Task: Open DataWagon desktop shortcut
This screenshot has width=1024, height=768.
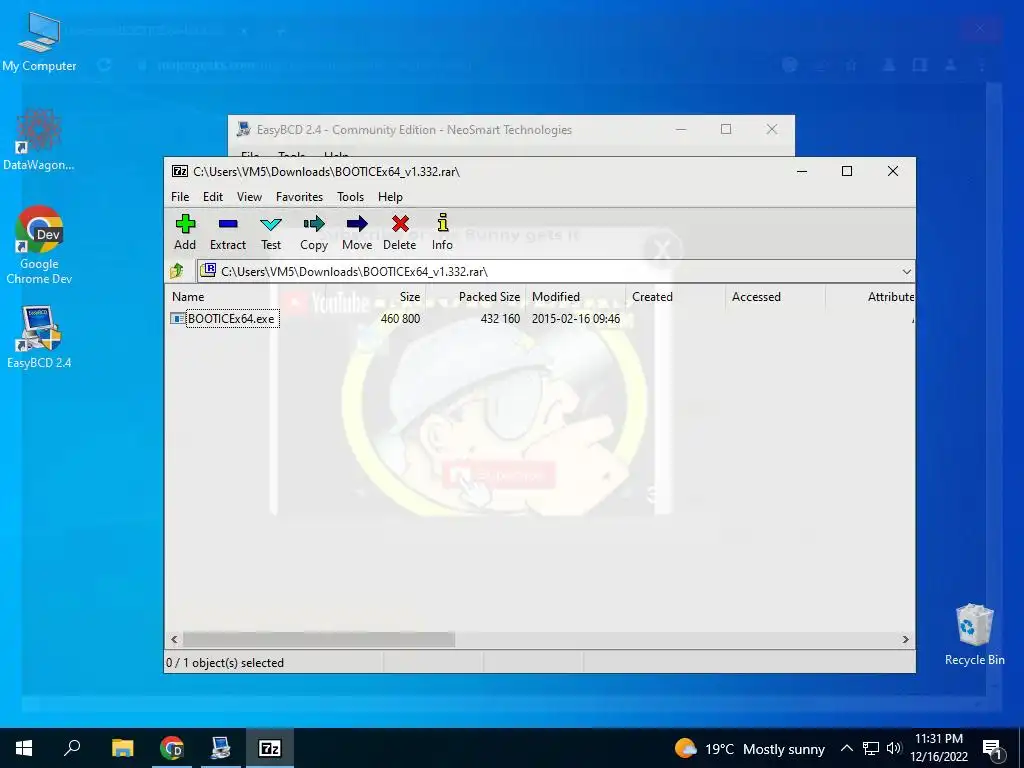Action: pos(39,140)
